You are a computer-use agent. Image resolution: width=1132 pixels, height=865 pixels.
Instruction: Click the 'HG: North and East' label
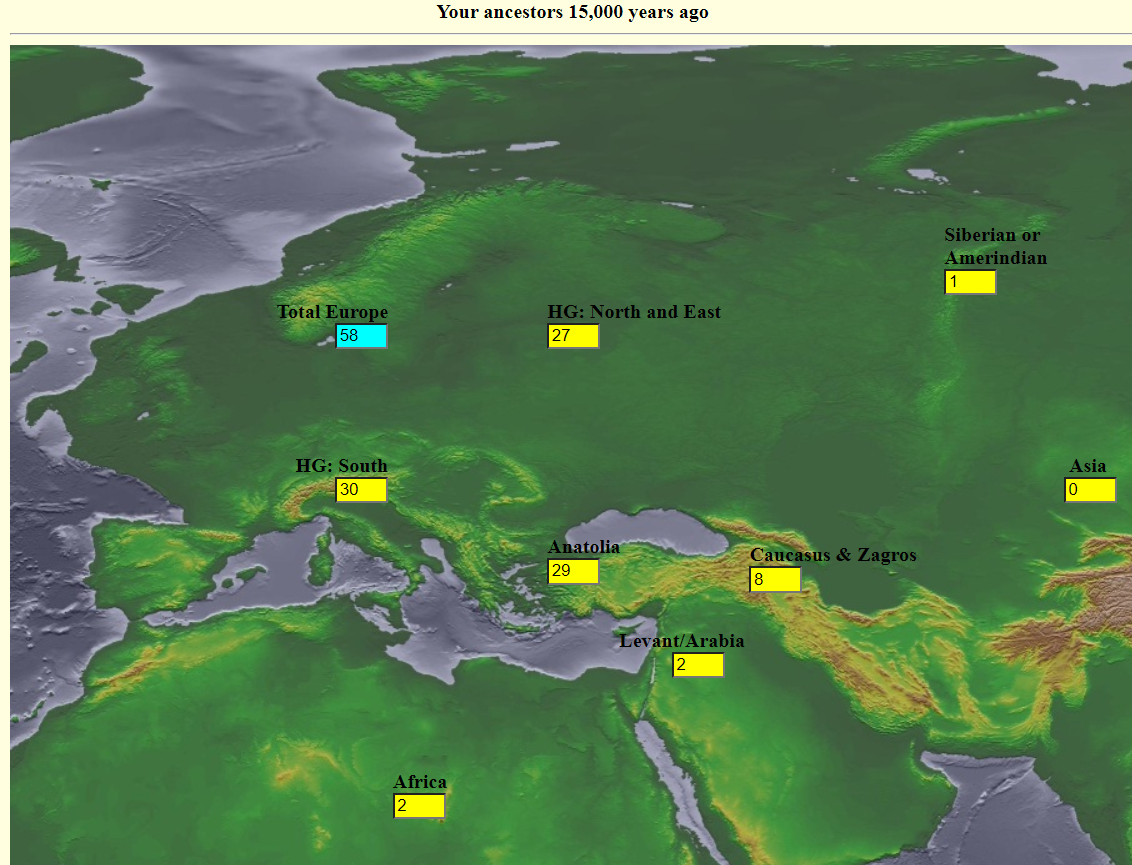click(x=634, y=312)
